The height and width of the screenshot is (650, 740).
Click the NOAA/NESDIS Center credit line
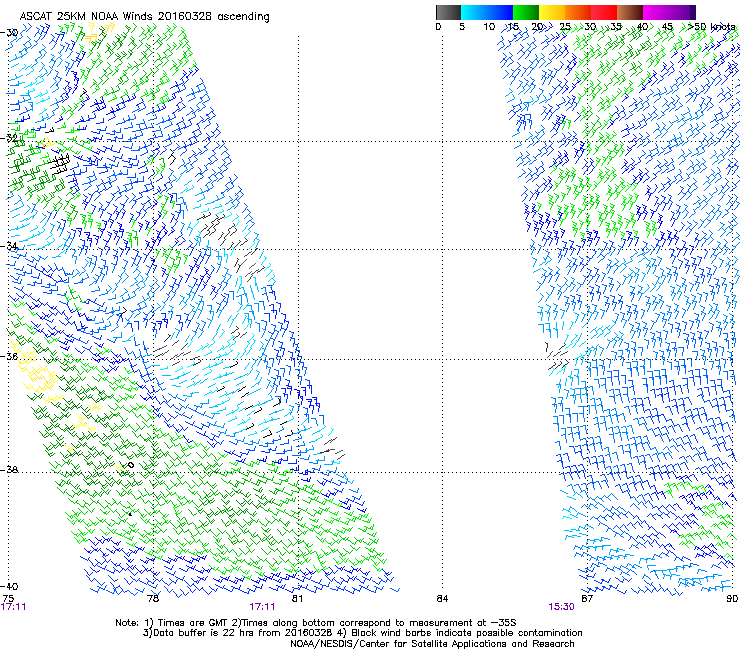coord(432,644)
